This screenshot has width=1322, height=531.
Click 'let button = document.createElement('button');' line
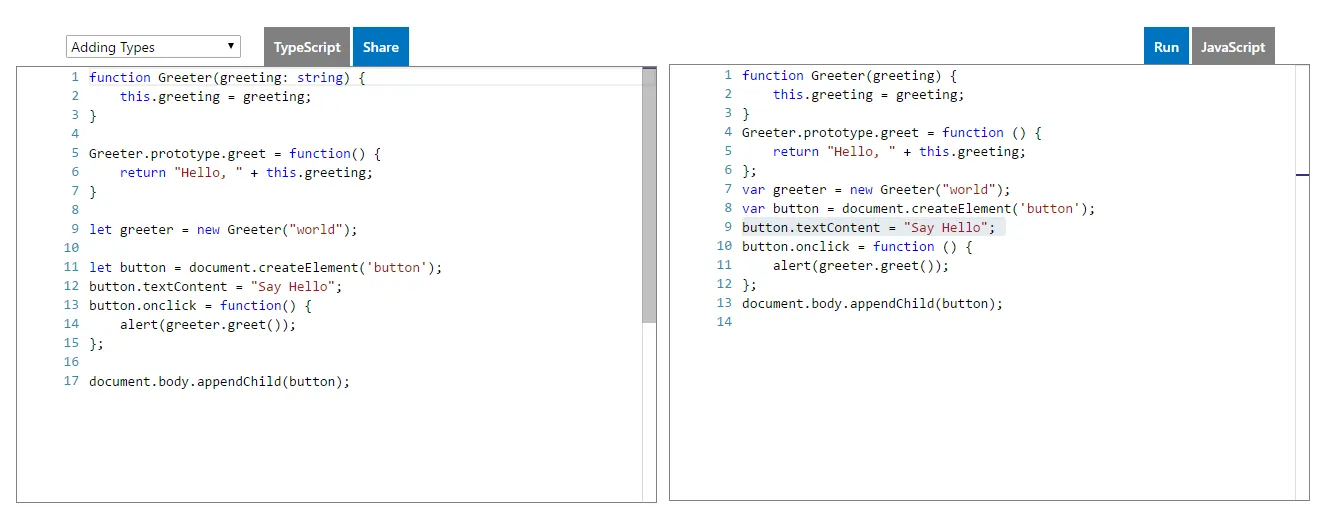[265, 267]
